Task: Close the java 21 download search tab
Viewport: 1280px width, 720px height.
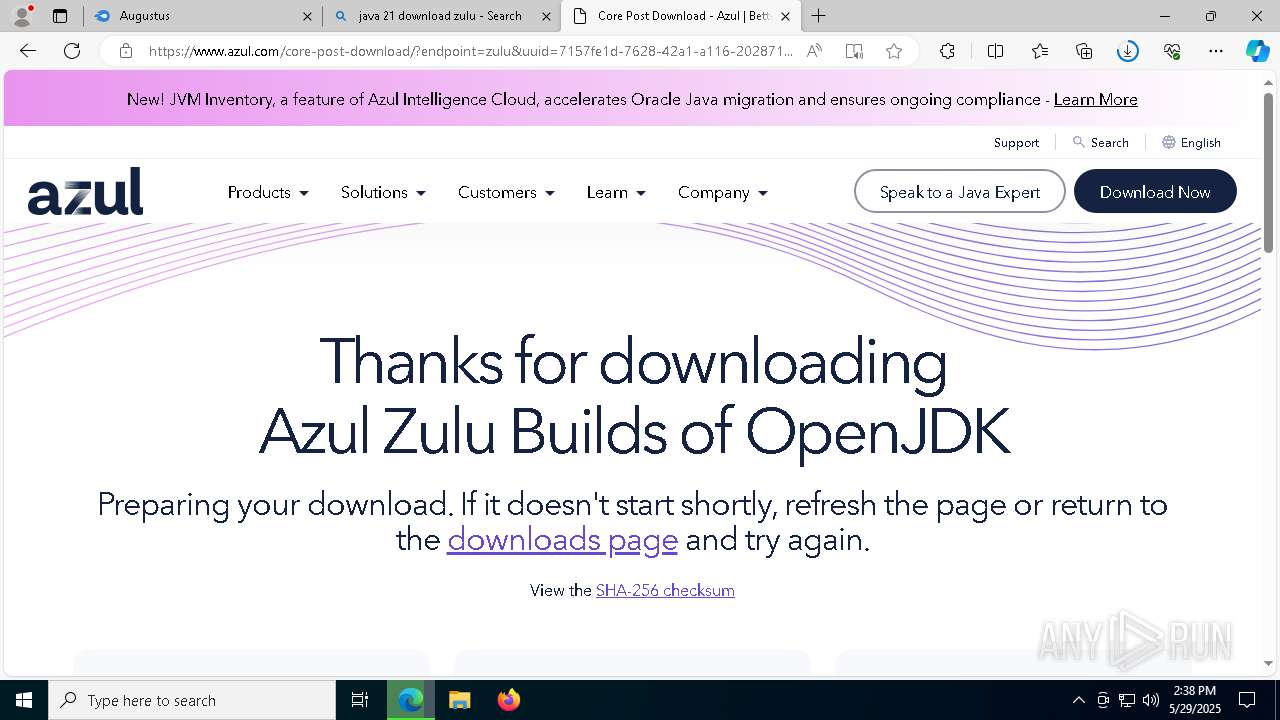Action: (546, 16)
